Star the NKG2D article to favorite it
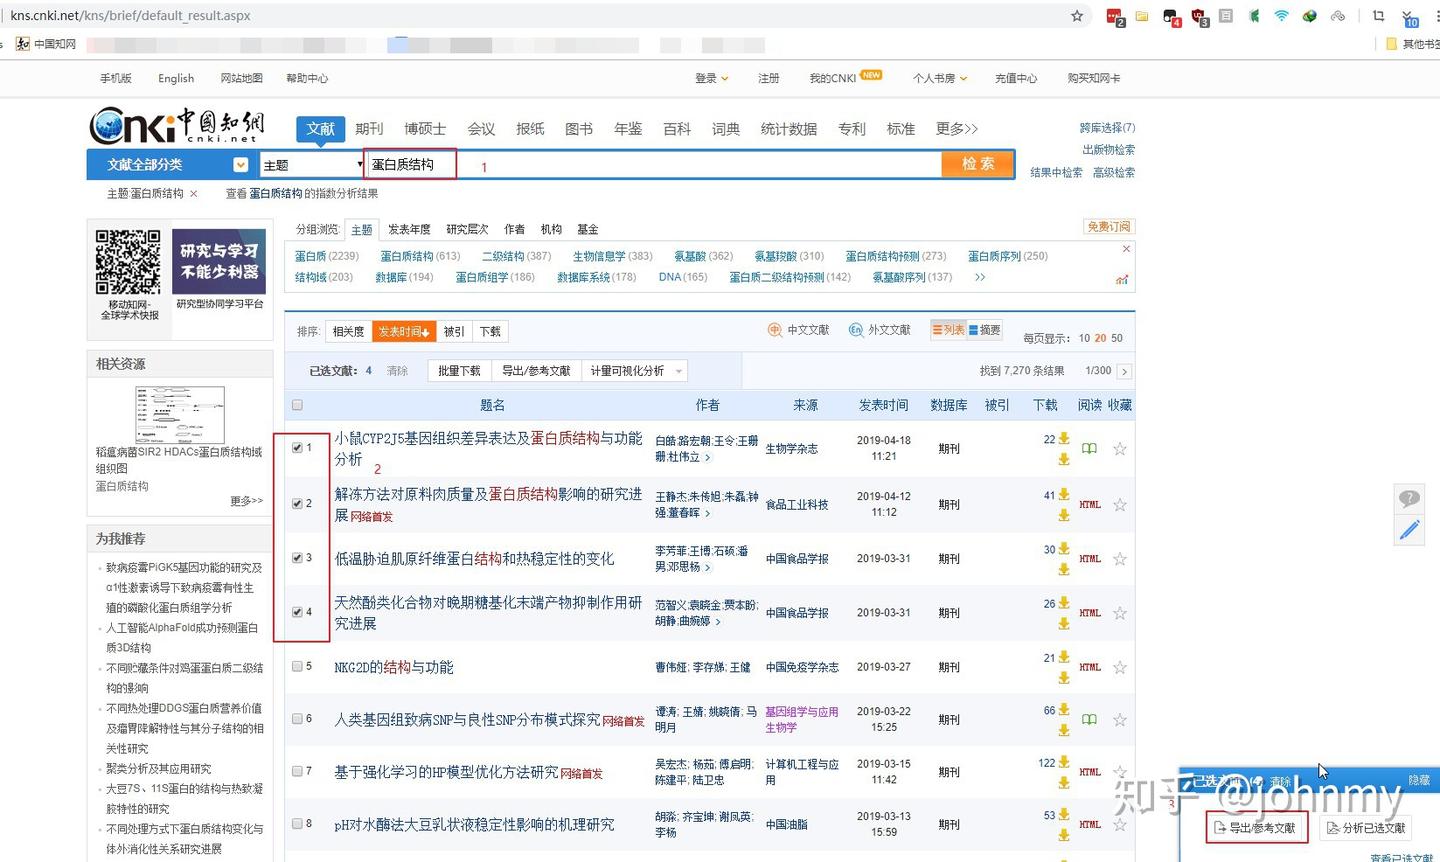The width and height of the screenshot is (1440, 862). [1119, 667]
